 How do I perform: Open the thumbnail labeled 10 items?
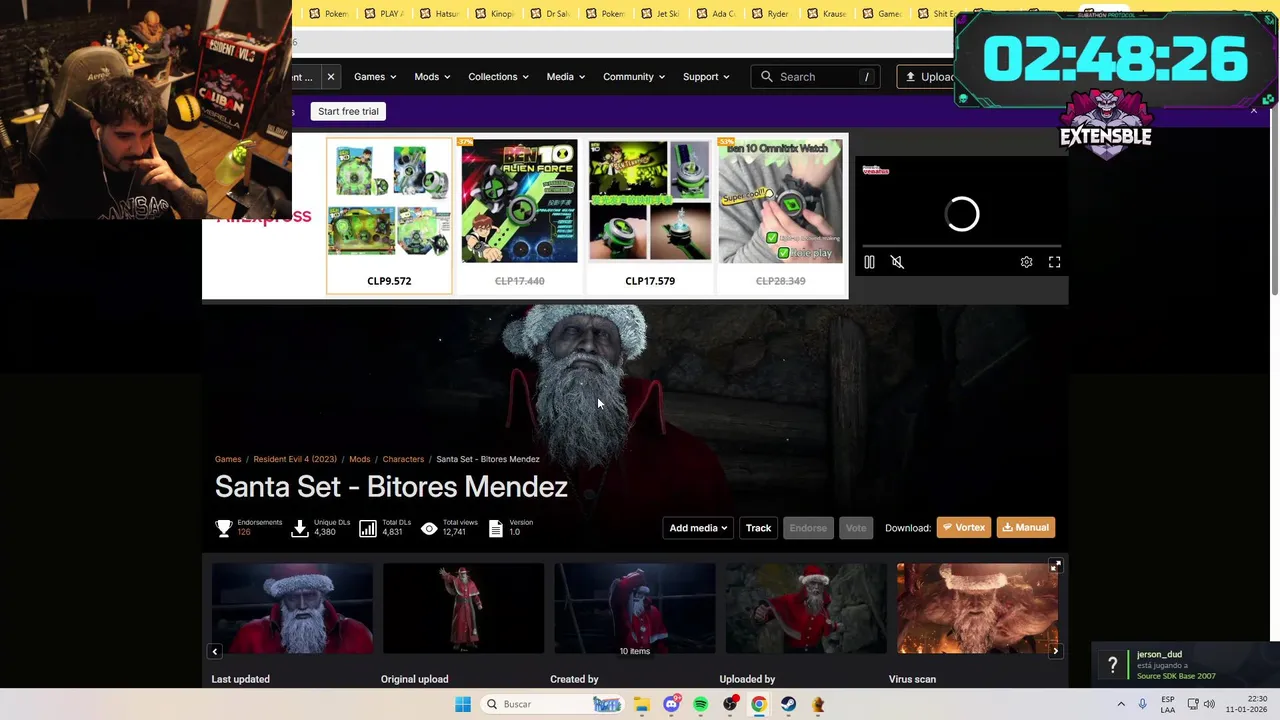click(635, 608)
